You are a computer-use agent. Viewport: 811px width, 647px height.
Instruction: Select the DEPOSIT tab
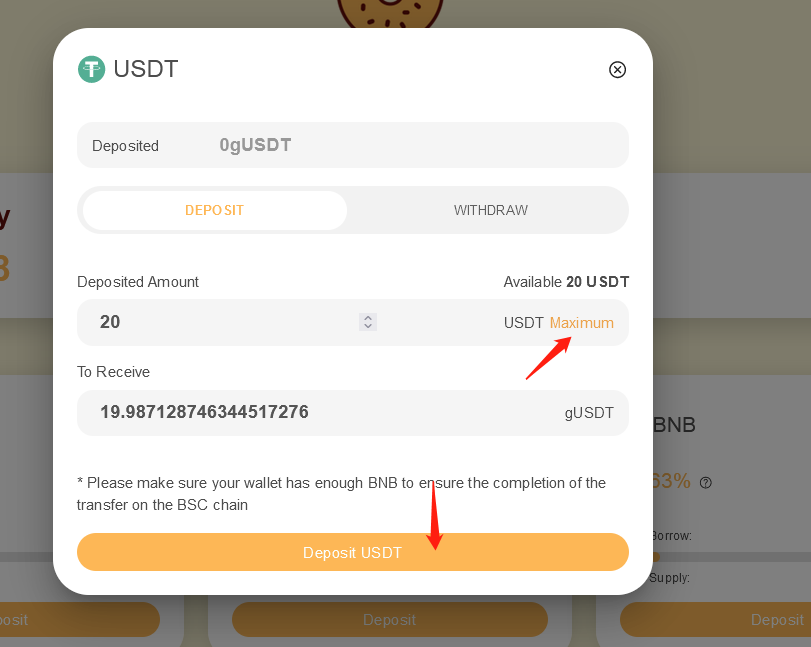[215, 210]
